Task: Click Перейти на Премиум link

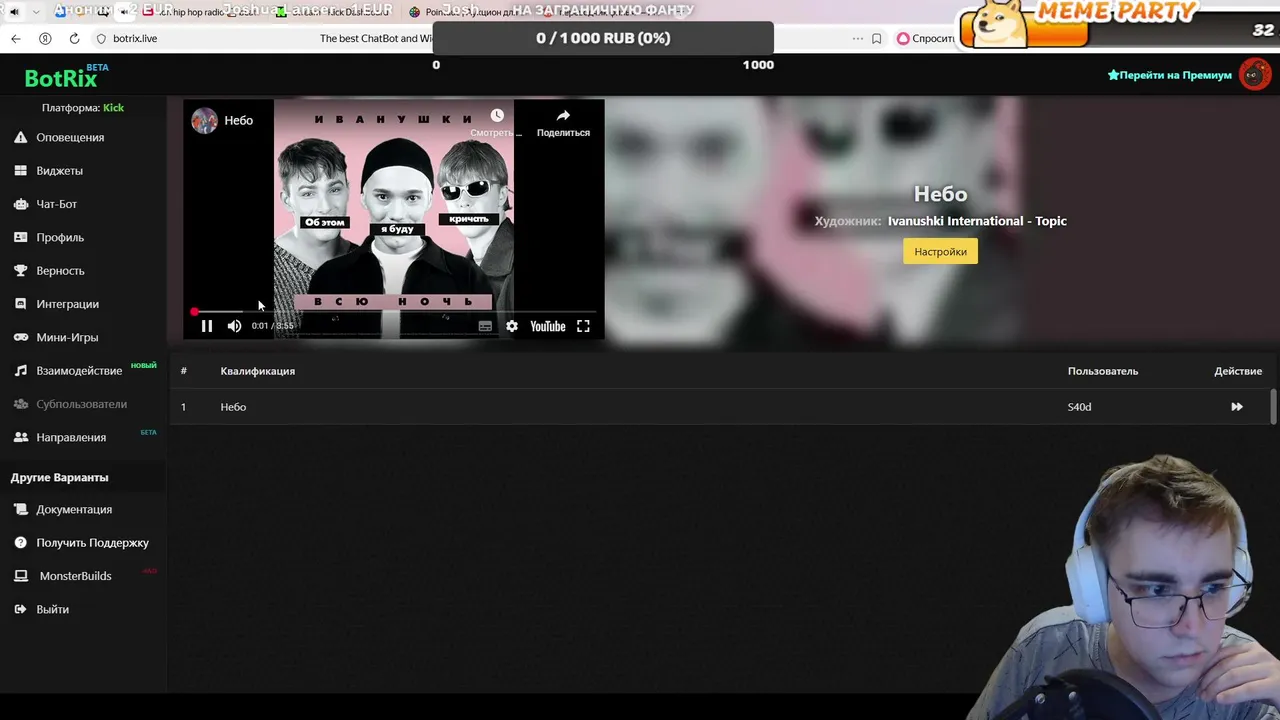Action: (x=1169, y=75)
